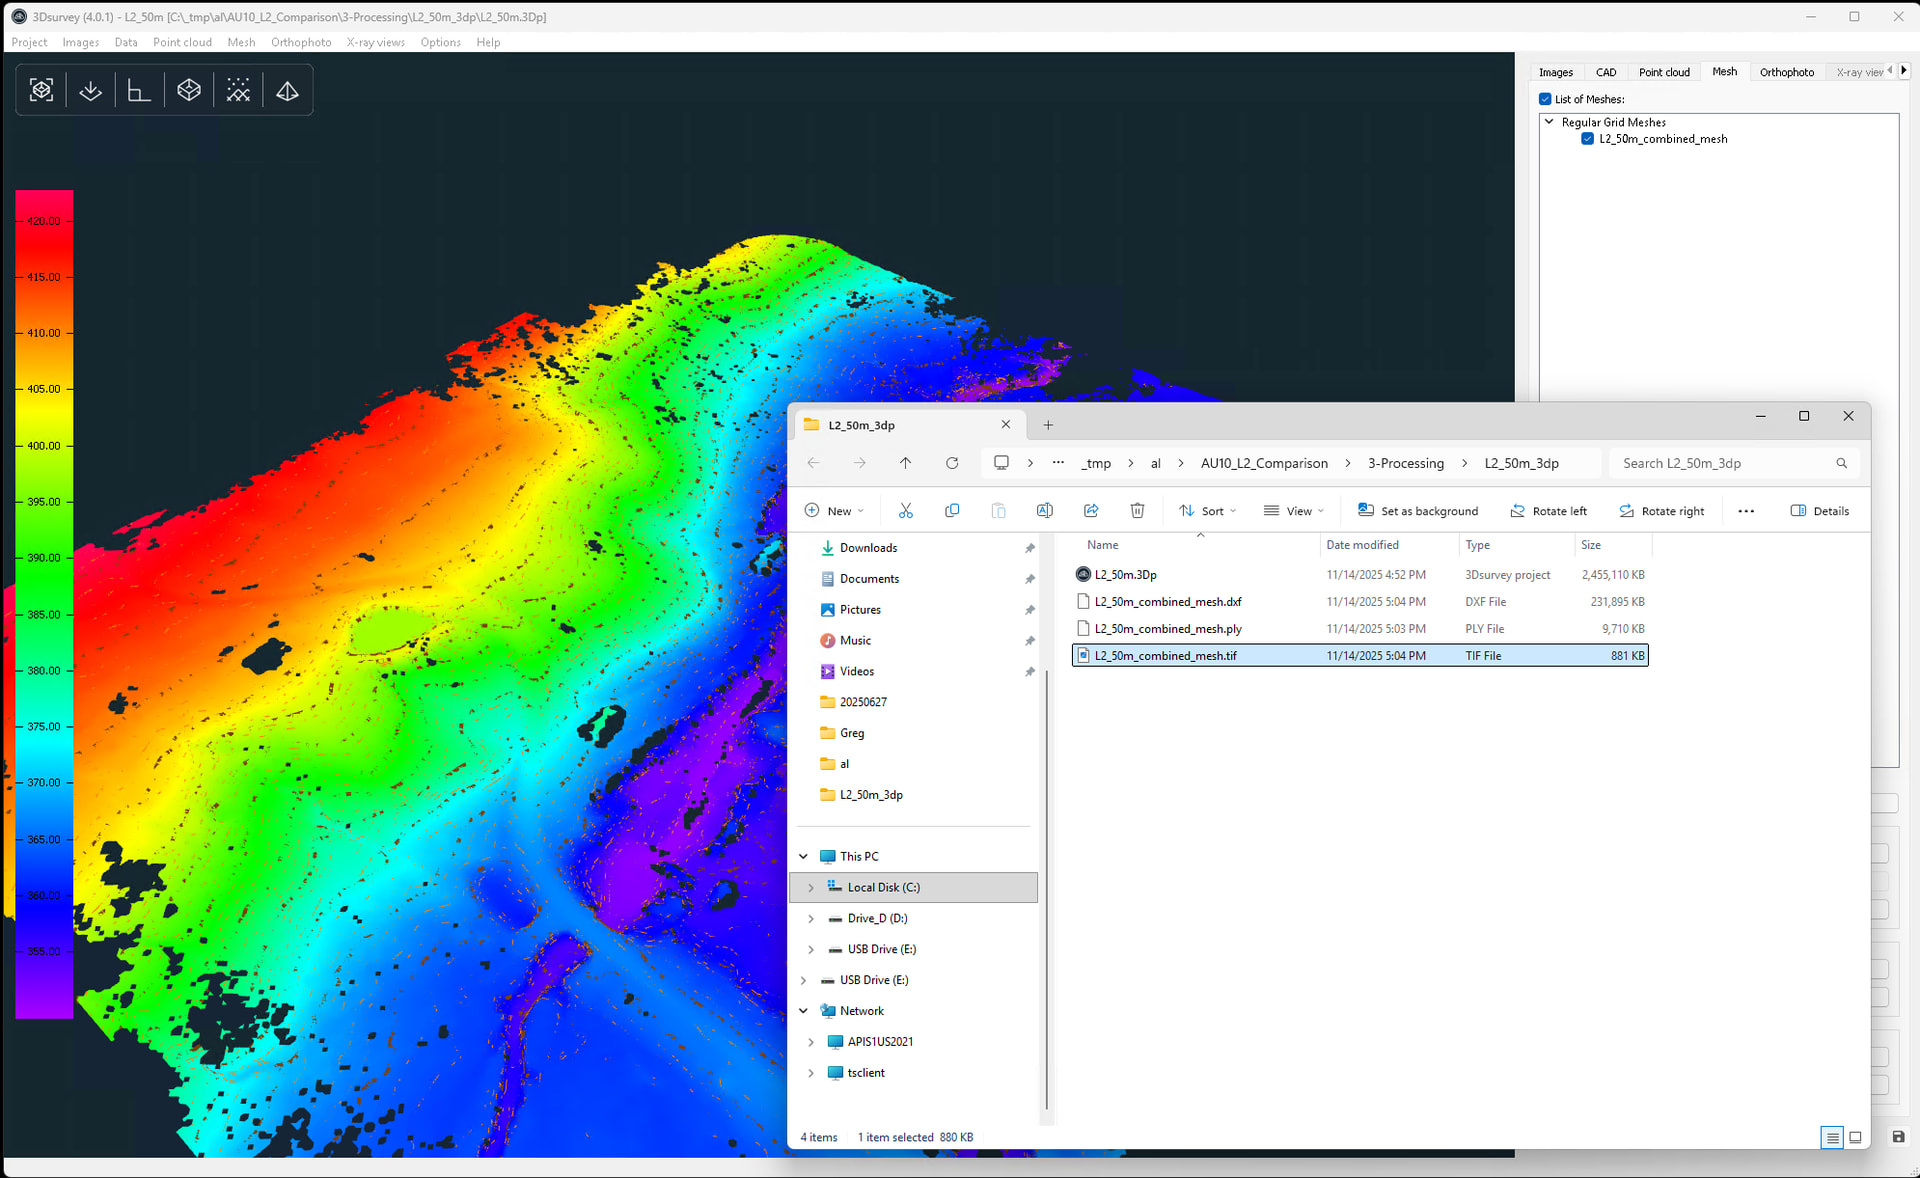Switch Explorer to details list view icon
Screen dimensions: 1920x1178
pos(1832,1137)
